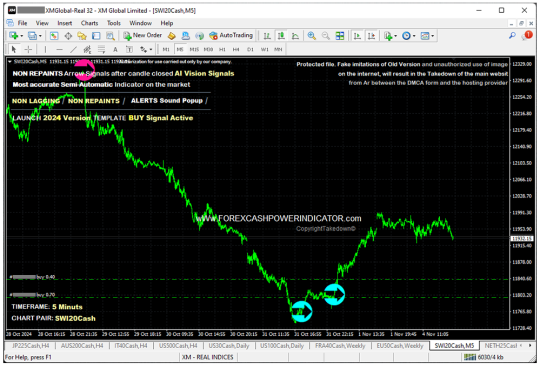The width and height of the screenshot is (540, 369).
Task: Expand the periodicity clock dropdown
Action: 414,36
